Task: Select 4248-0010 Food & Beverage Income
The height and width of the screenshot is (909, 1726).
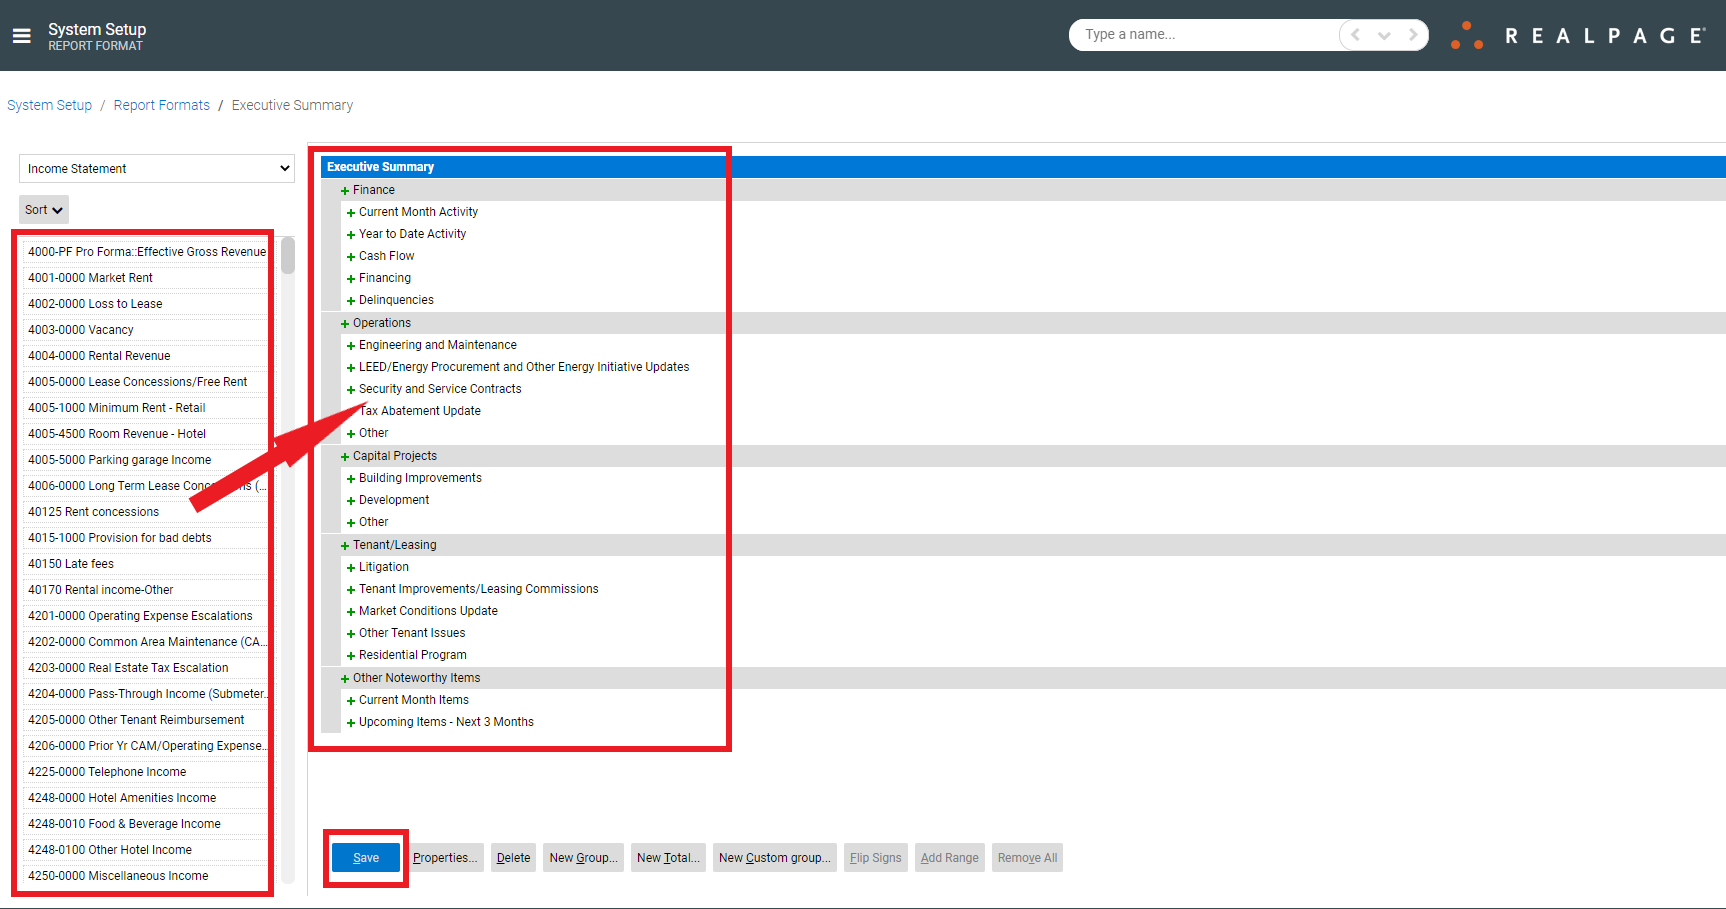Action: (x=146, y=824)
